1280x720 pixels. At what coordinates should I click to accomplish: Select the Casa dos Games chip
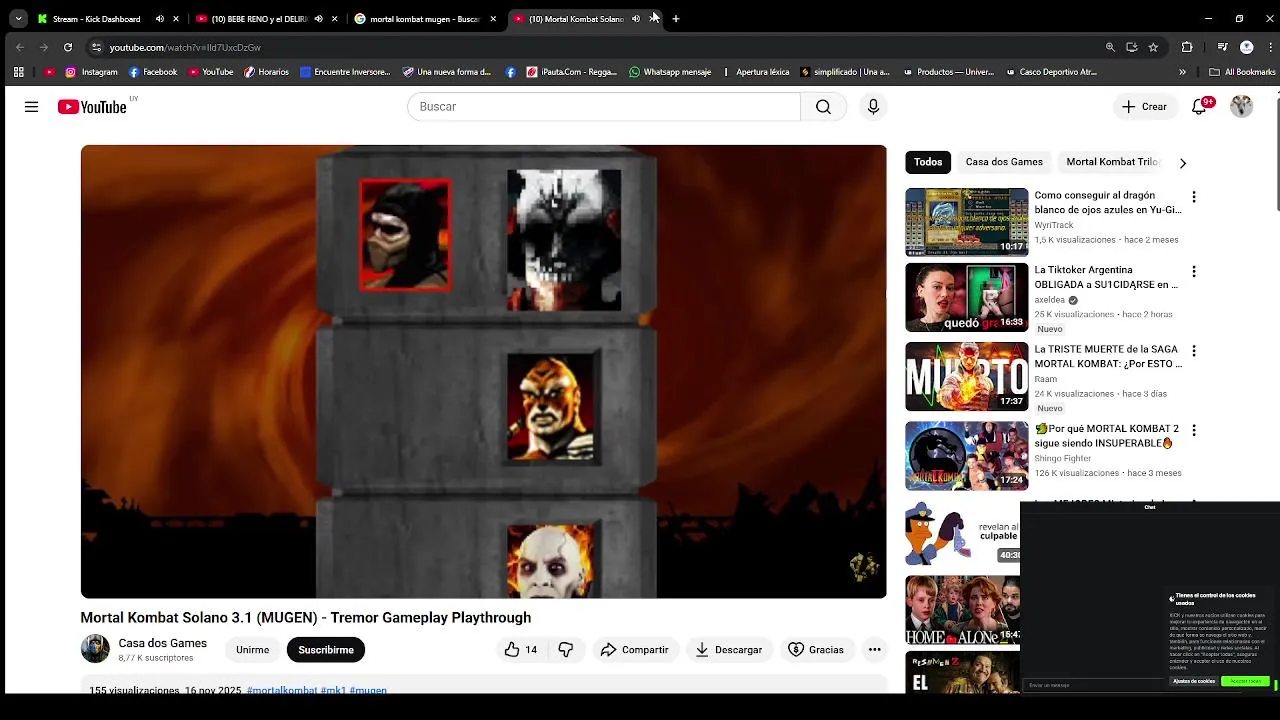(x=1004, y=162)
